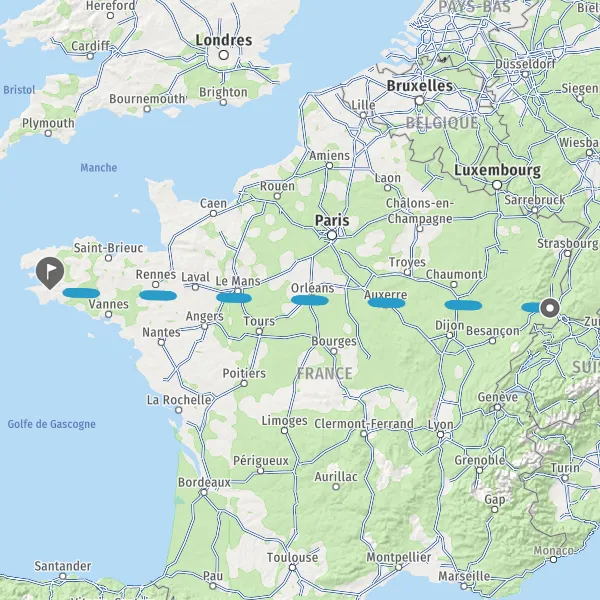600x600 pixels.
Task: Click the Genève city marker
Action: 497,407
